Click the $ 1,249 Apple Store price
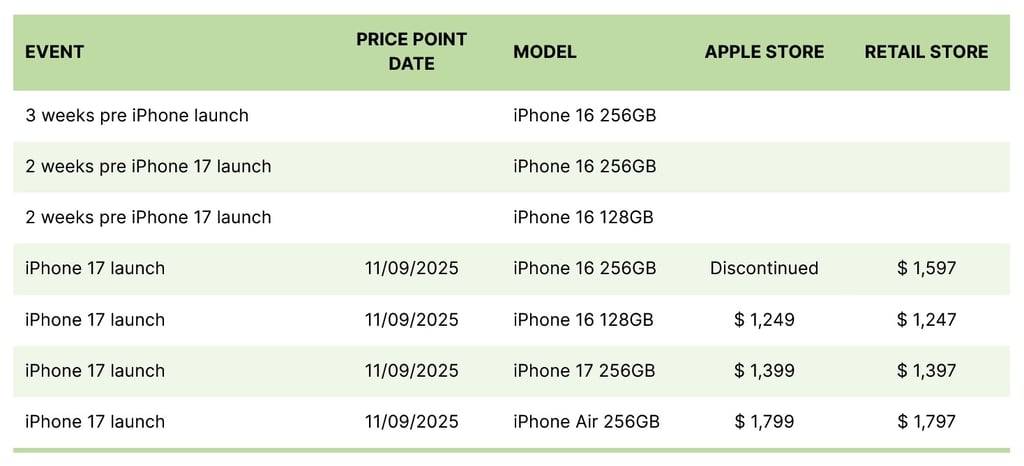 [x=764, y=320]
